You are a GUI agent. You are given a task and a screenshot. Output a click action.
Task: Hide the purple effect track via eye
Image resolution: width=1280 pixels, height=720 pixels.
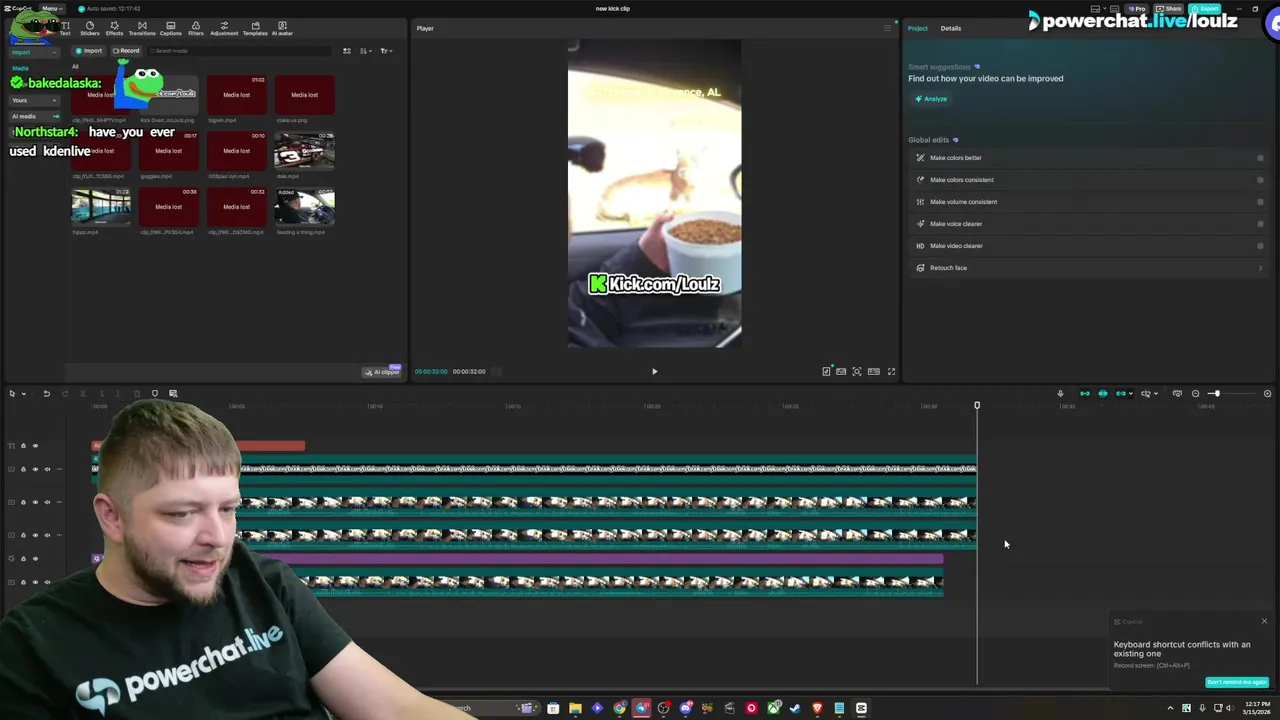tap(35, 559)
